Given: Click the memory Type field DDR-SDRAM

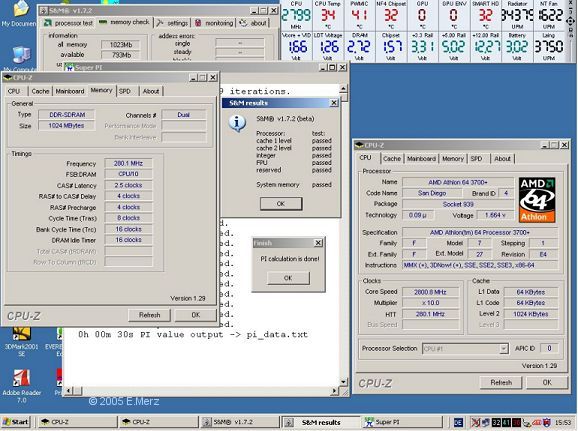Looking at the screenshot, I should click(x=67, y=115).
